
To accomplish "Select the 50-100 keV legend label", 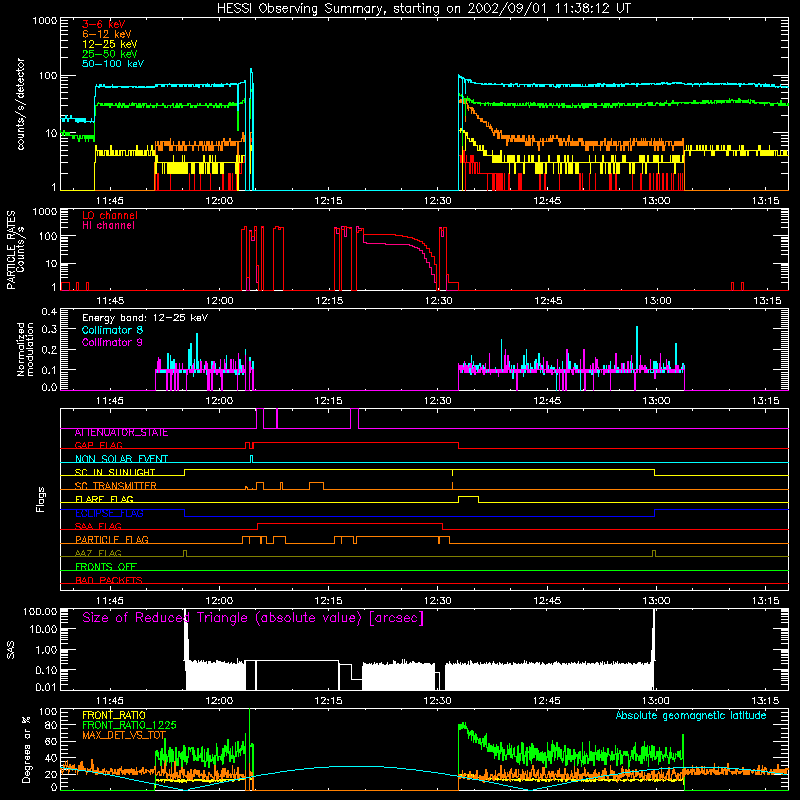I will pos(113,64).
